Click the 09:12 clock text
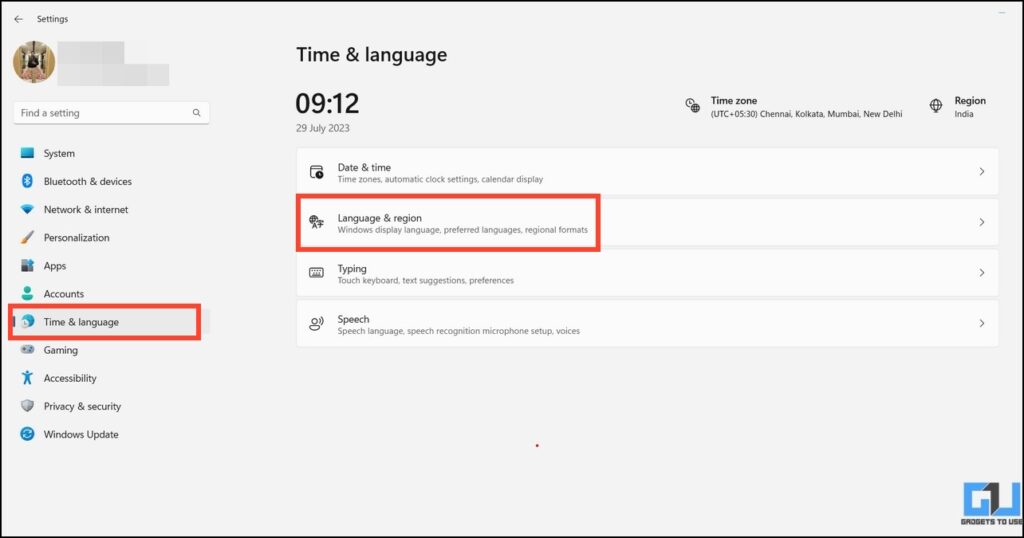 pyautogui.click(x=327, y=103)
